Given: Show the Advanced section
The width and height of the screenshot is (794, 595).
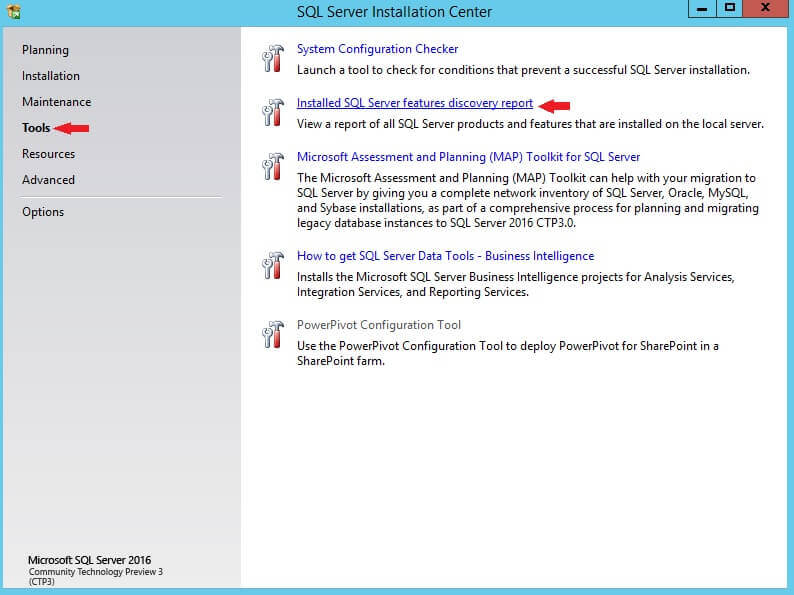Looking at the screenshot, I should (x=48, y=180).
